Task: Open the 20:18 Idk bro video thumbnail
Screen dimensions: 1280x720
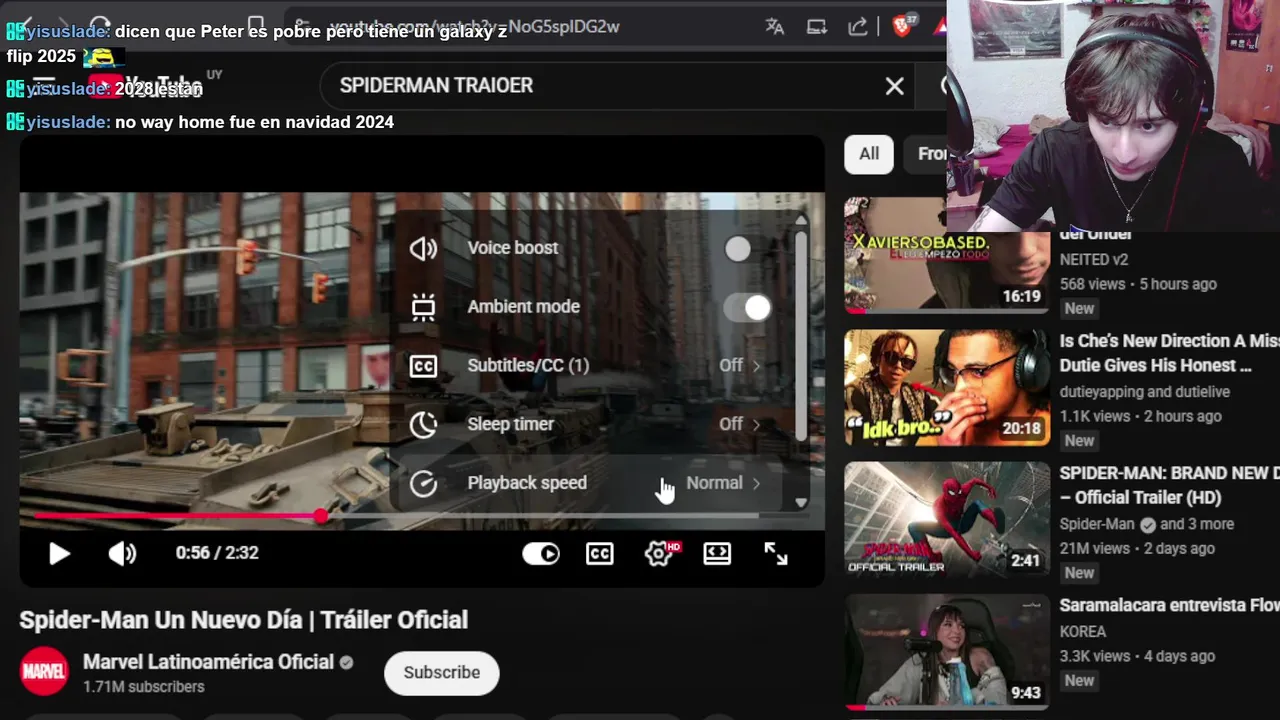Action: point(947,388)
